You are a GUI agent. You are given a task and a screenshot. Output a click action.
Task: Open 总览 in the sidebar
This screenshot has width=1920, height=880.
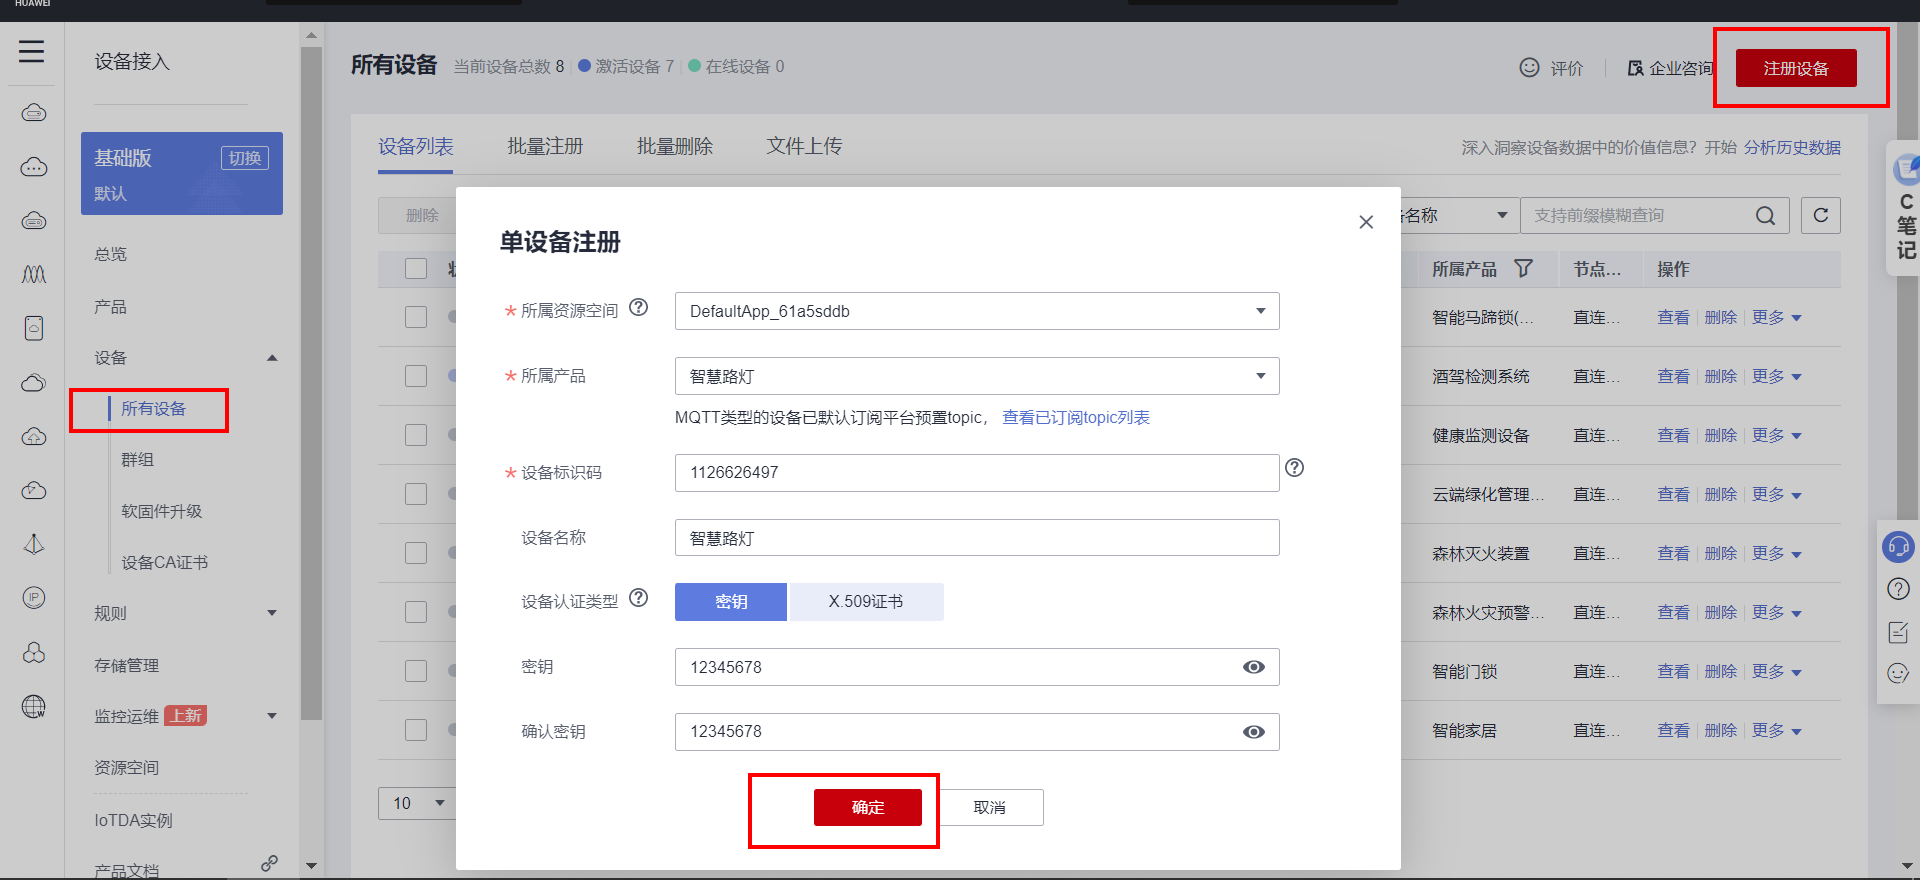110,254
